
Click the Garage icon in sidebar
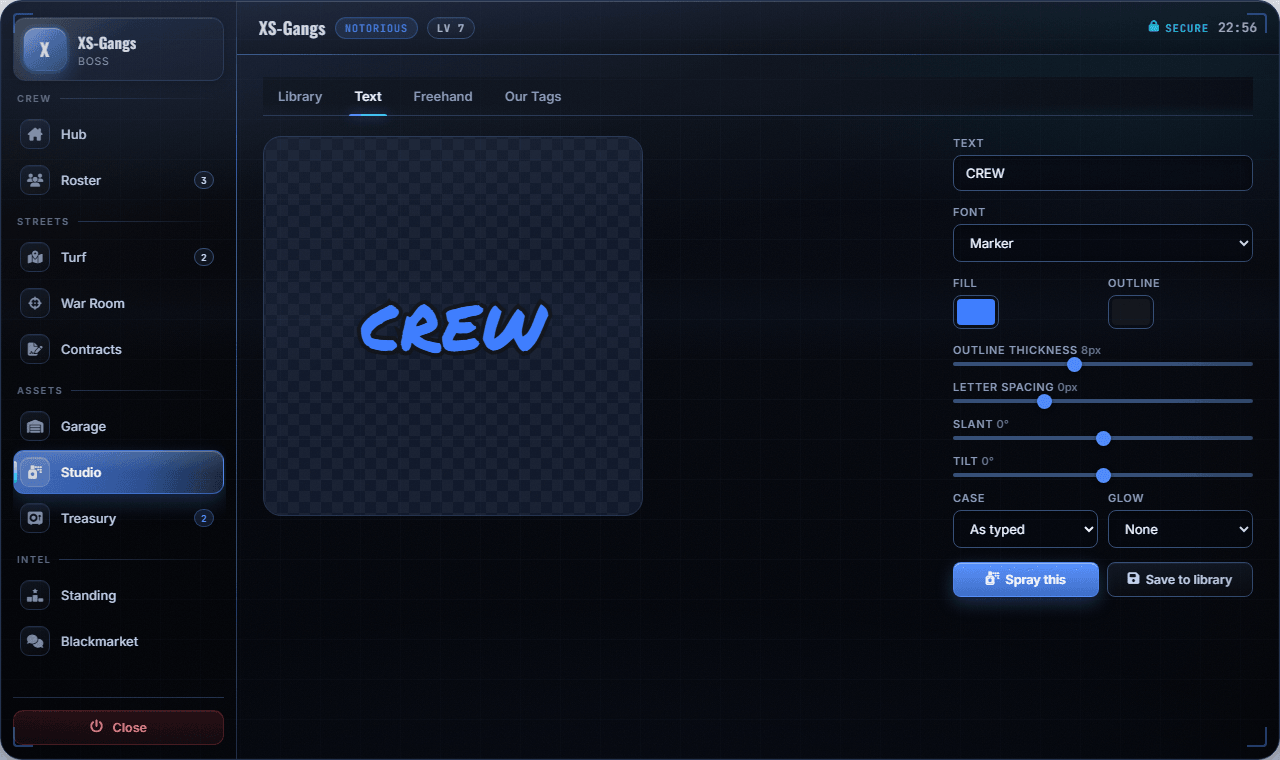click(x=35, y=426)
